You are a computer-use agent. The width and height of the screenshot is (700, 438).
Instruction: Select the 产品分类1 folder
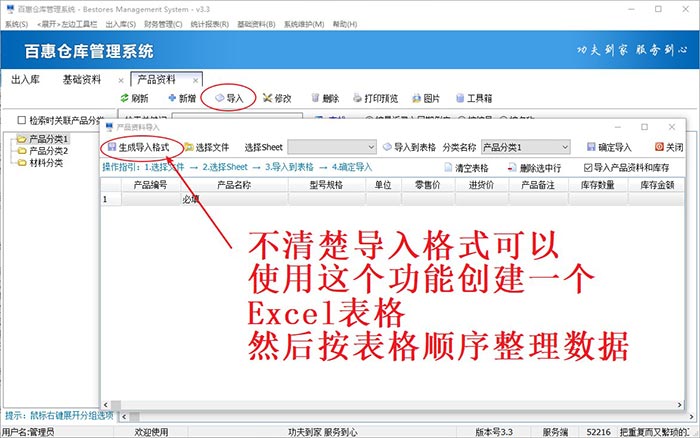42,139
